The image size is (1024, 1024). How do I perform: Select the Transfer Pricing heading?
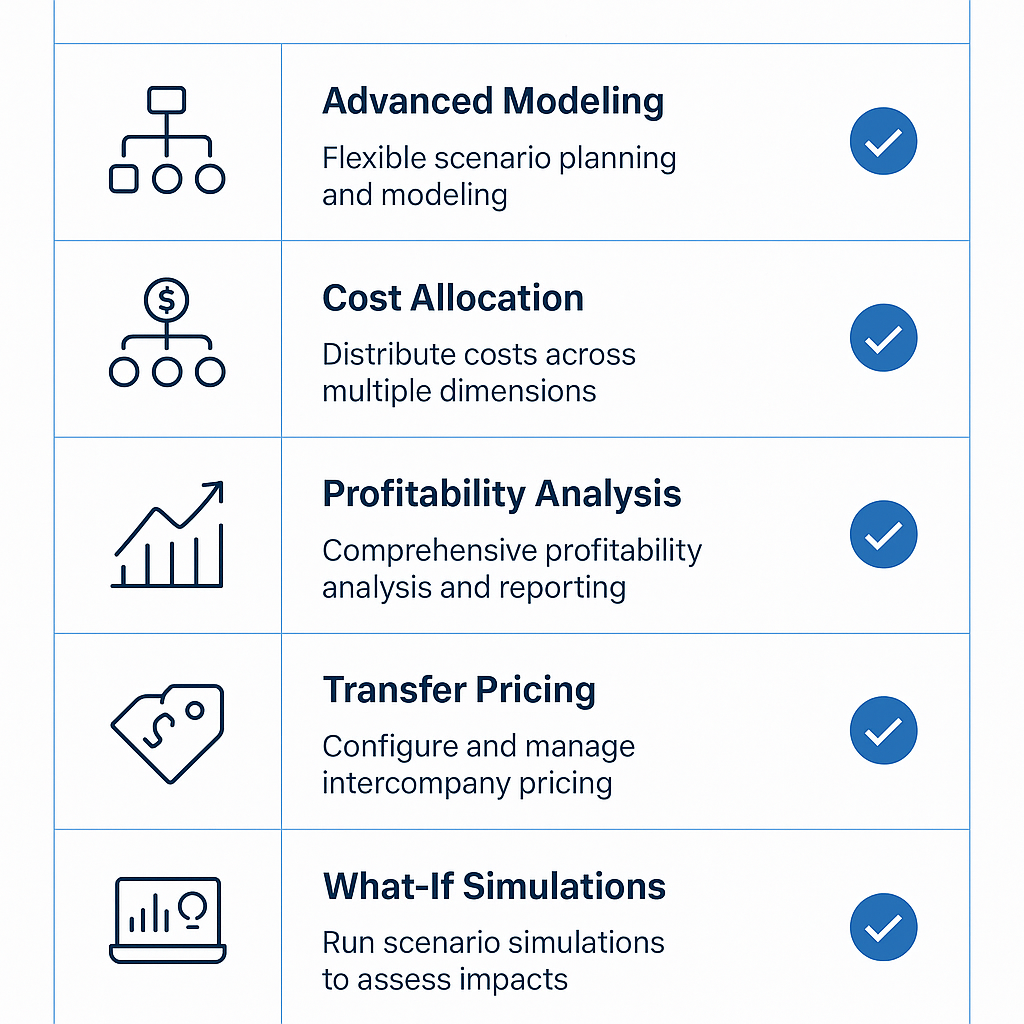coord(459,690)
